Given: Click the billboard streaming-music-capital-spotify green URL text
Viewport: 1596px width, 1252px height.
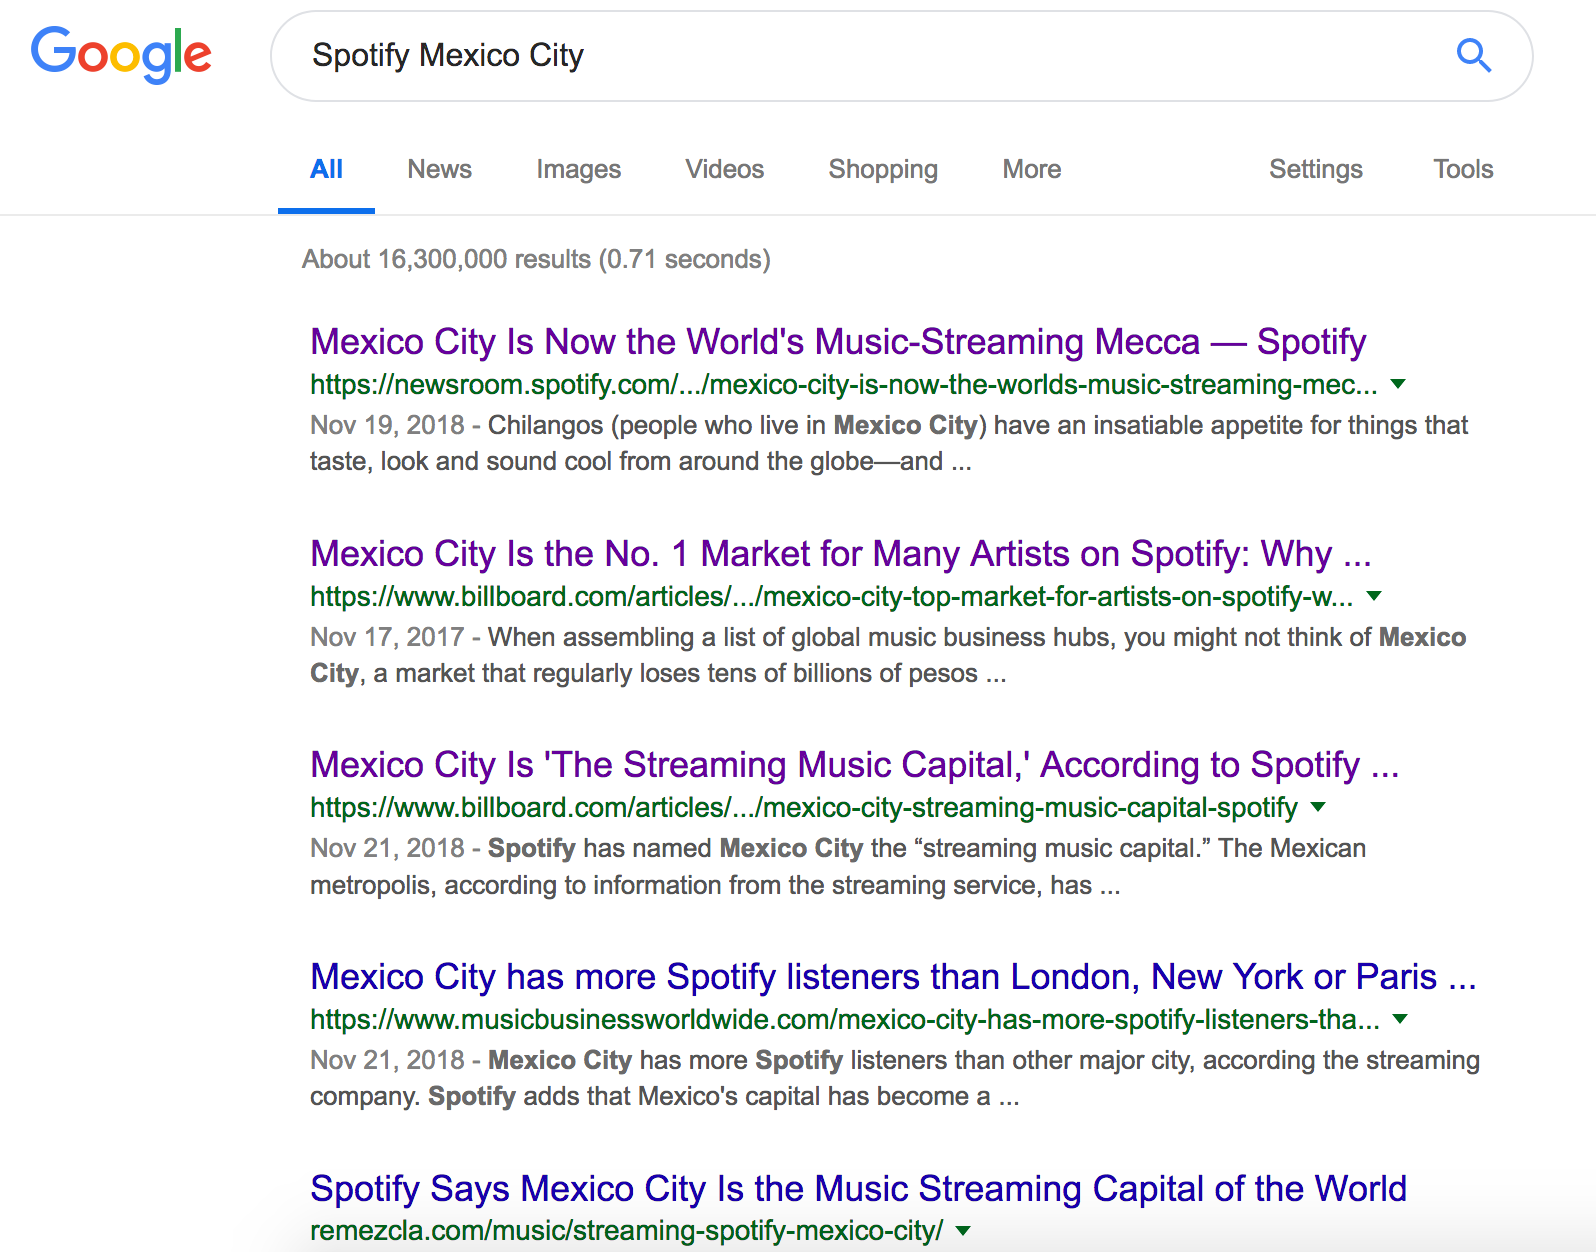Looking at the screenshot, I should [803, 808].
